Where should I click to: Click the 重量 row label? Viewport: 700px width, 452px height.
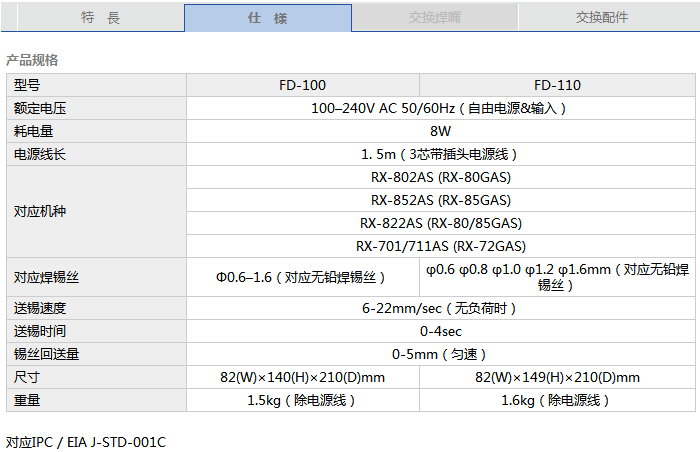click(x=96, y=400)
